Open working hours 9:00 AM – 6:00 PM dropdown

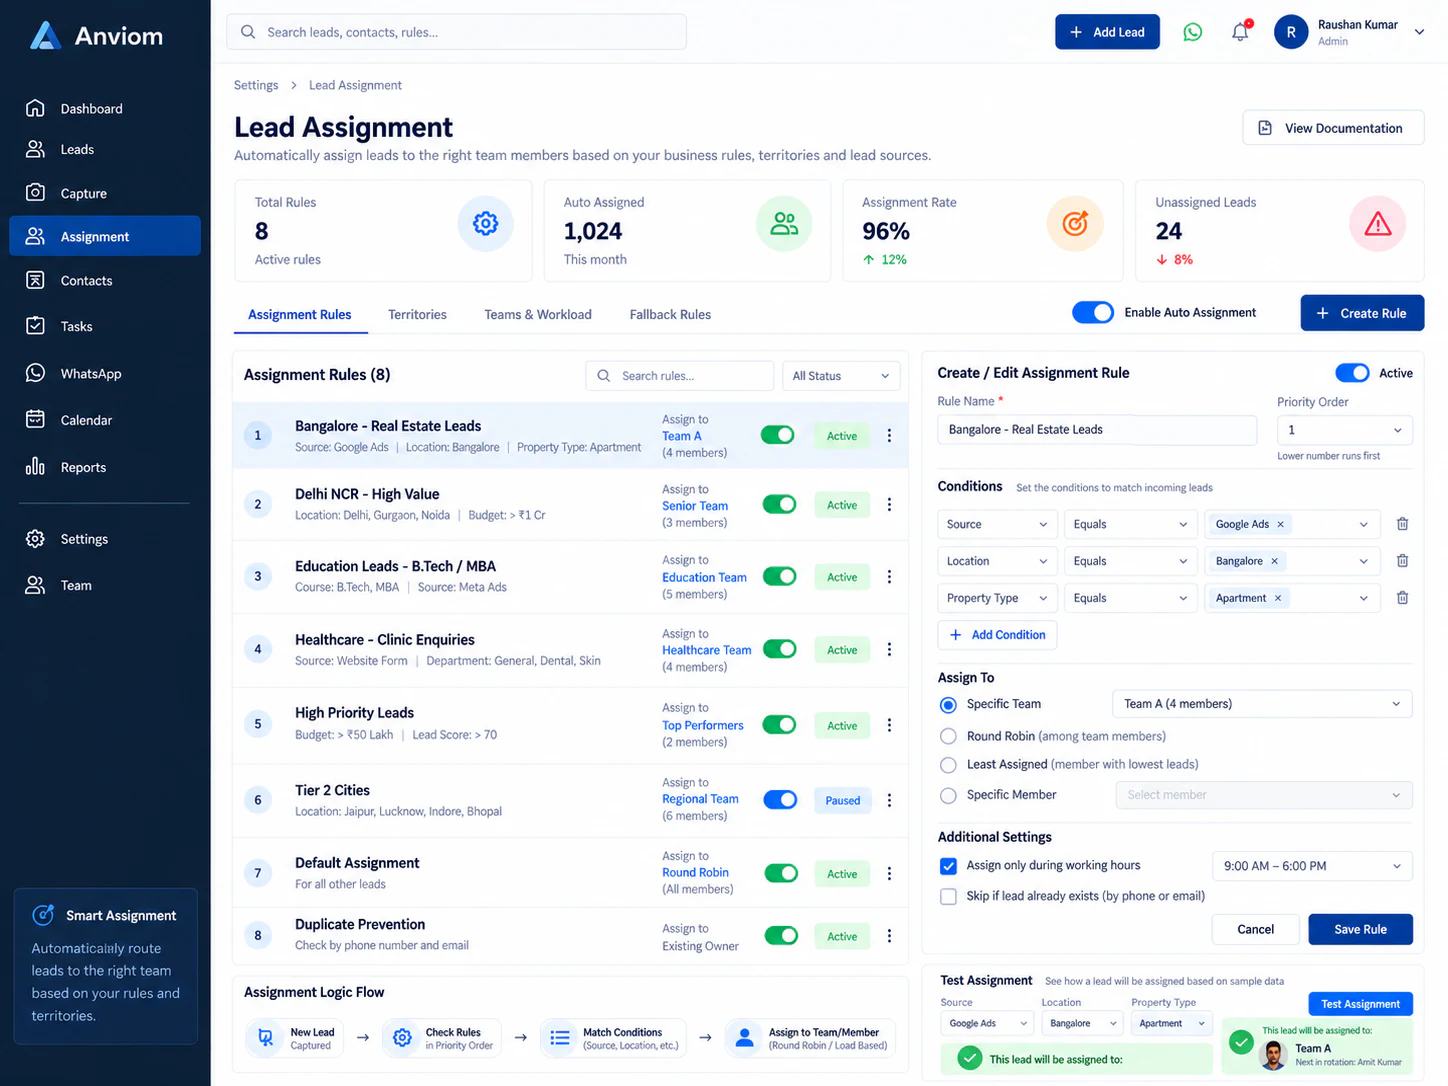[1312, 866]
